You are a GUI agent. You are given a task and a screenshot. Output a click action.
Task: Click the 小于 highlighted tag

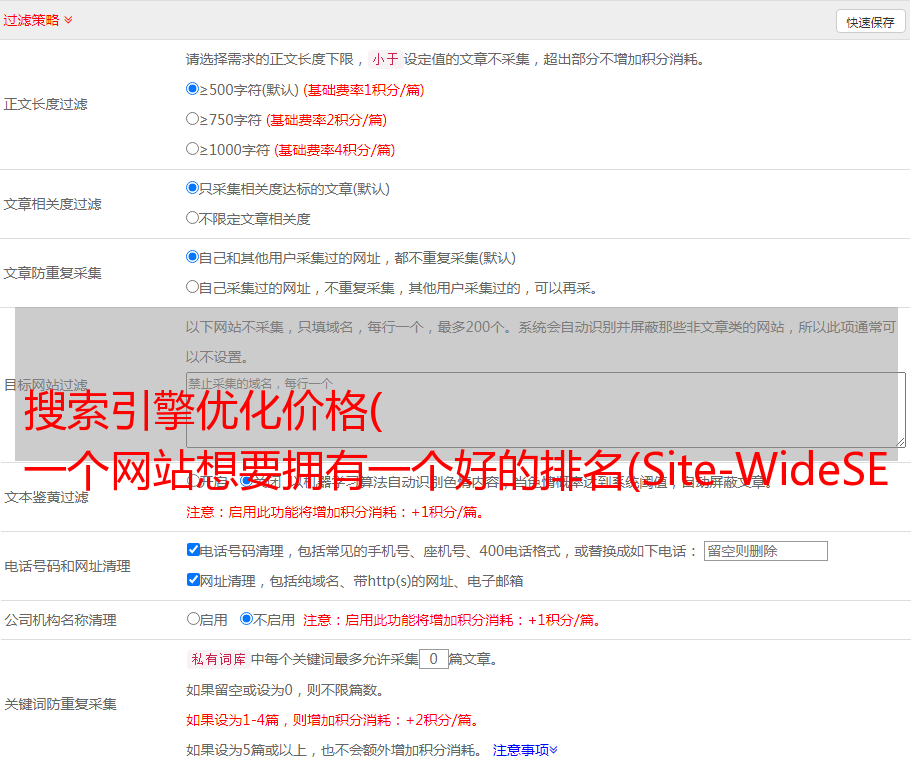[385, 59]
